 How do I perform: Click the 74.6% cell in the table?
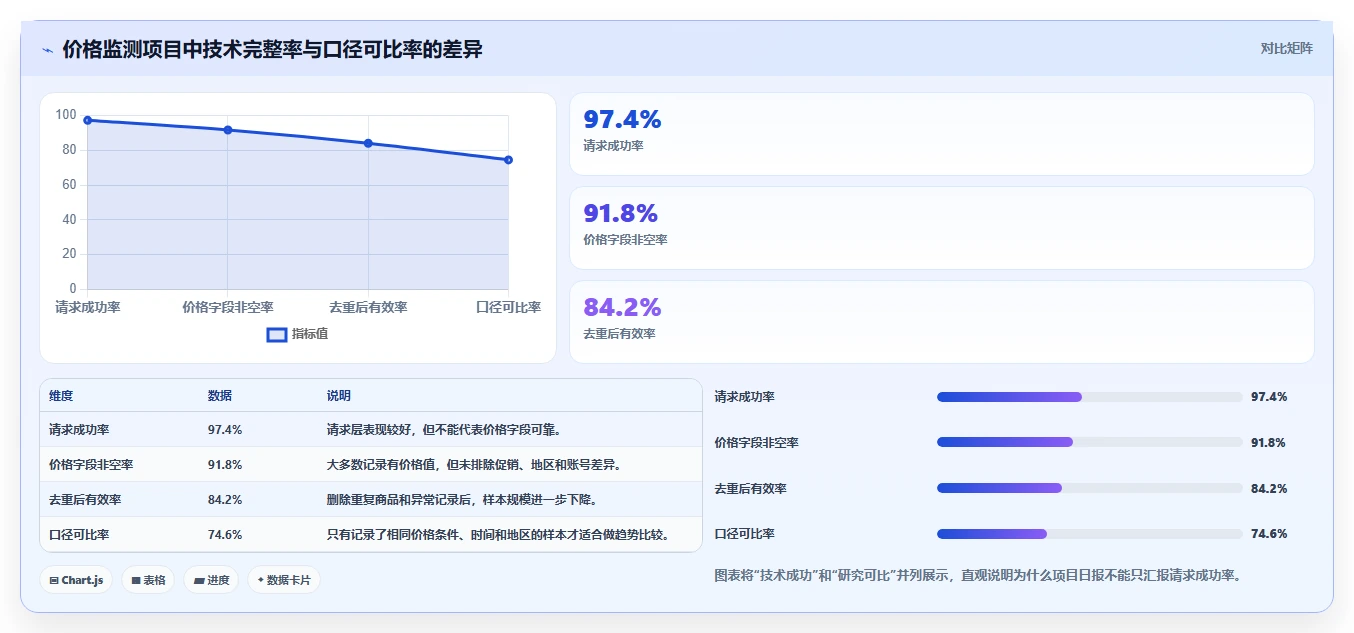(225, 535)
